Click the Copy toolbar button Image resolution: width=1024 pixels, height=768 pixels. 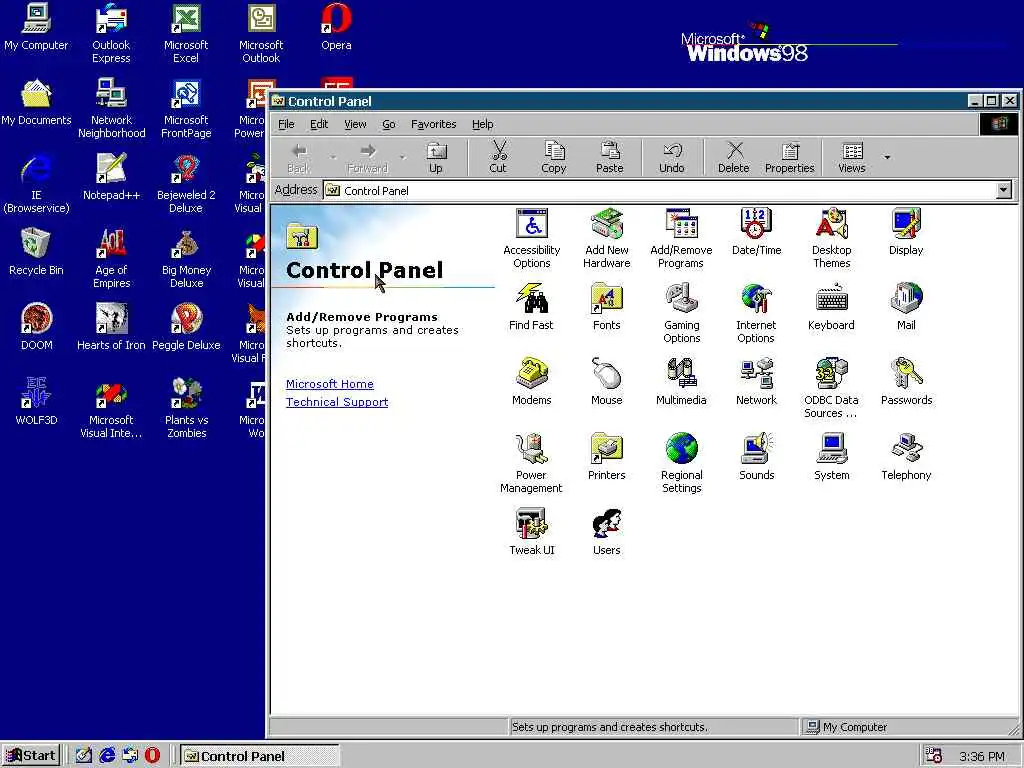tap(553, 158)
